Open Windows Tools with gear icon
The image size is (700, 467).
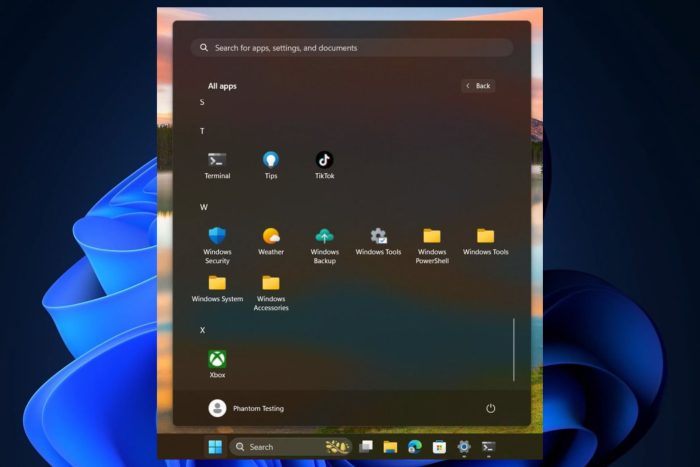[378, 242]
